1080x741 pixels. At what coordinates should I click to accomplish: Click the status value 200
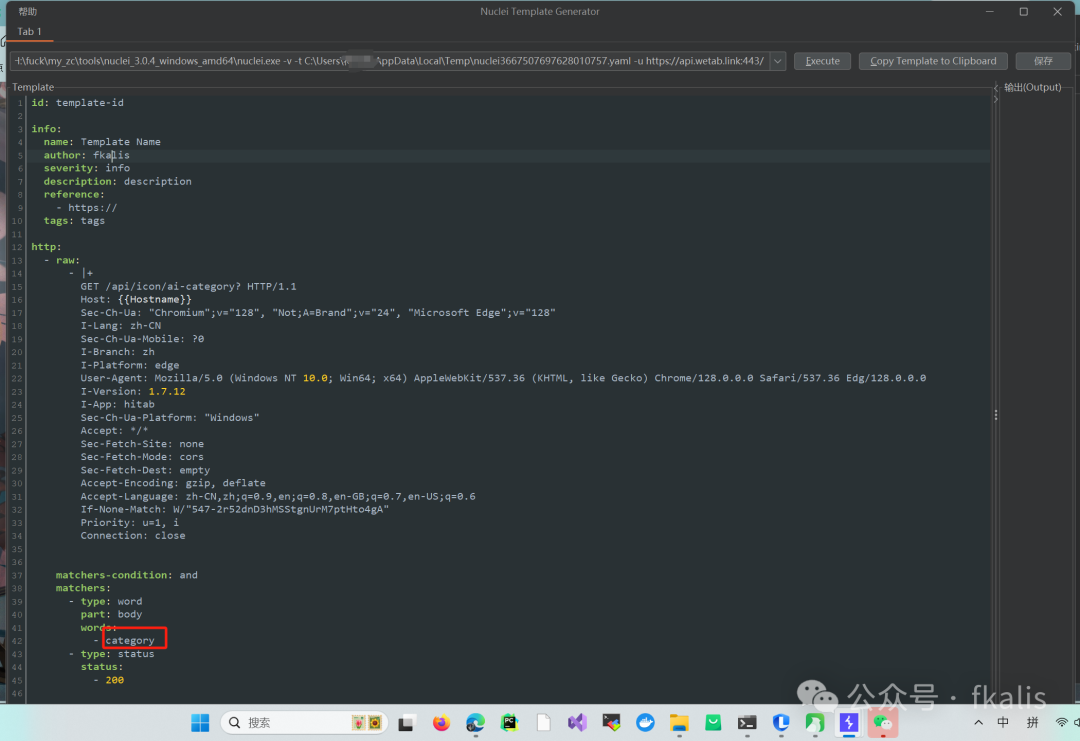[114, 680]
